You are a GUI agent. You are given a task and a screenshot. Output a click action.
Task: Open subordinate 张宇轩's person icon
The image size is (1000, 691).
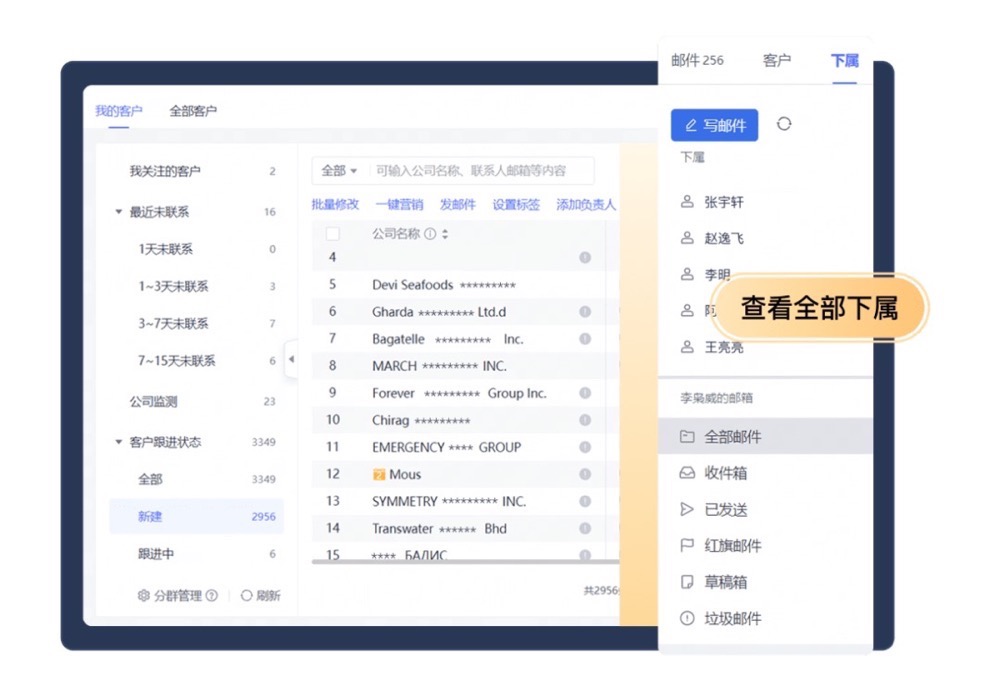(687, 202)
